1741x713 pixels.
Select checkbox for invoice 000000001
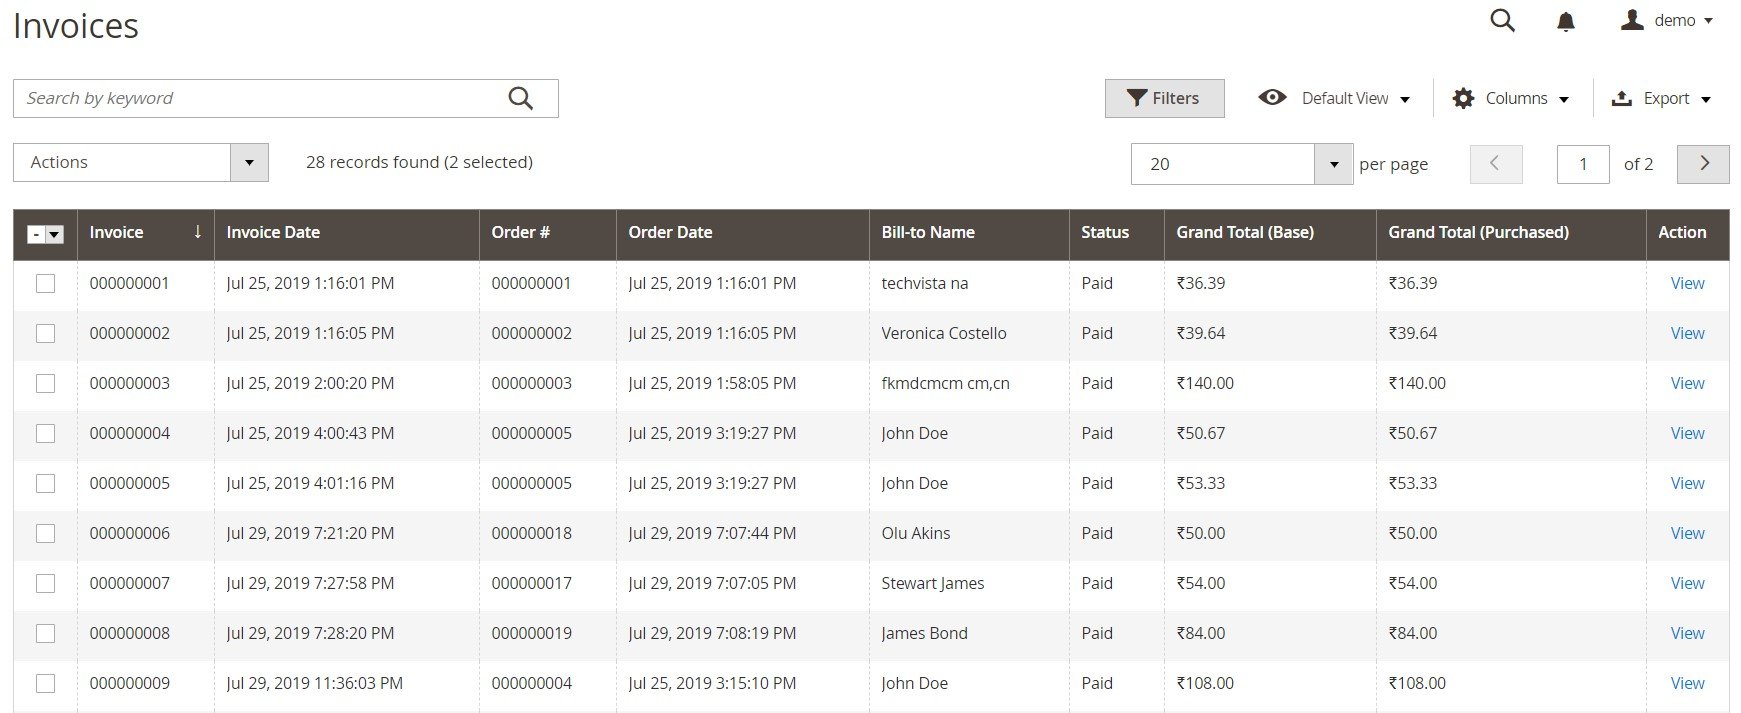[45, 284]
